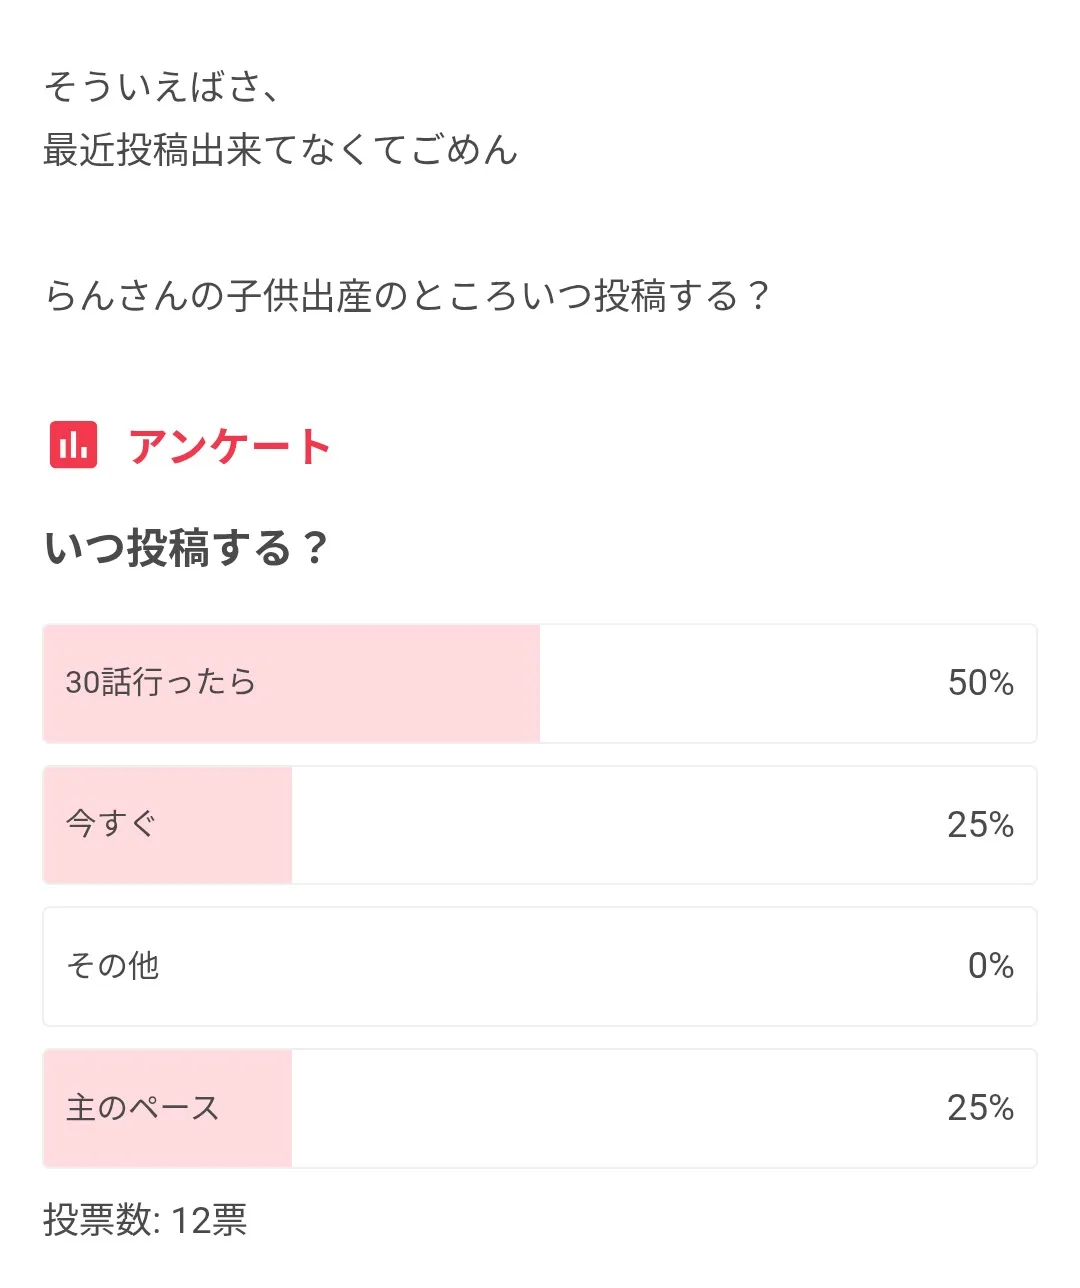
Task: Click the white unfilled area of 今すぐ row
Action: pos(600,825)
